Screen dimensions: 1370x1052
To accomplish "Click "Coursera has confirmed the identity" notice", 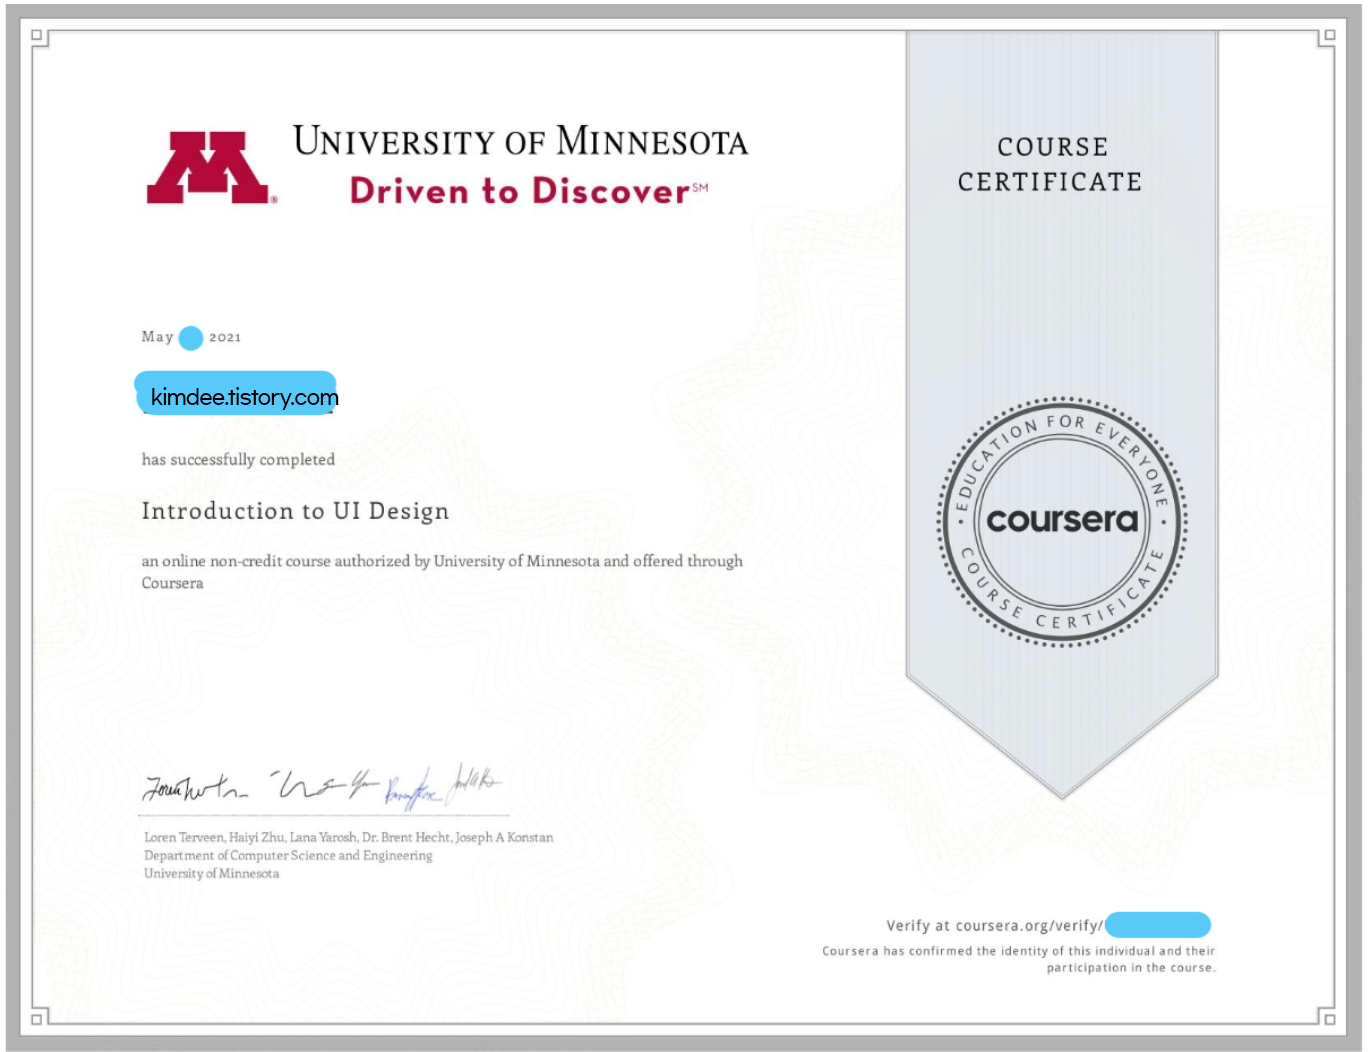I will tap(1019, 959).
